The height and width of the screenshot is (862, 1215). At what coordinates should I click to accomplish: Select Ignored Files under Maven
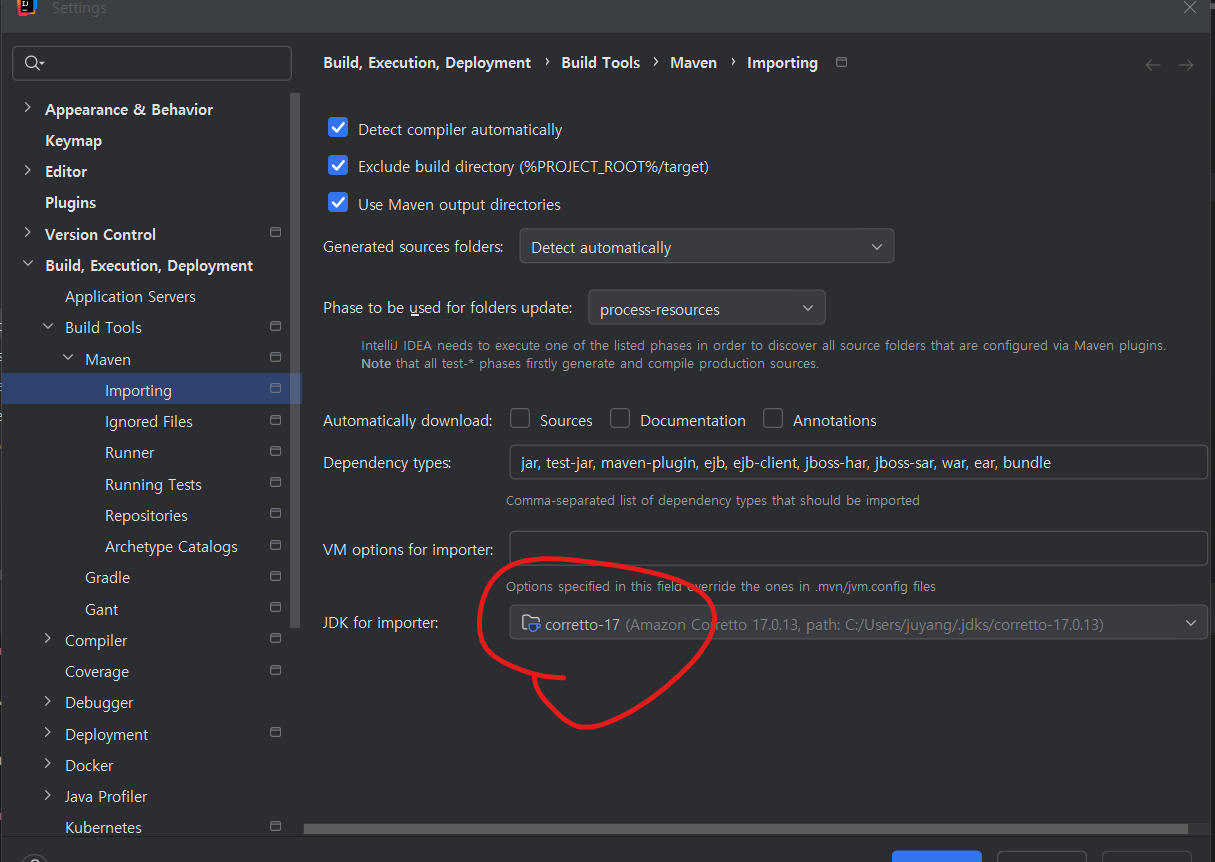tap(149, 422)
